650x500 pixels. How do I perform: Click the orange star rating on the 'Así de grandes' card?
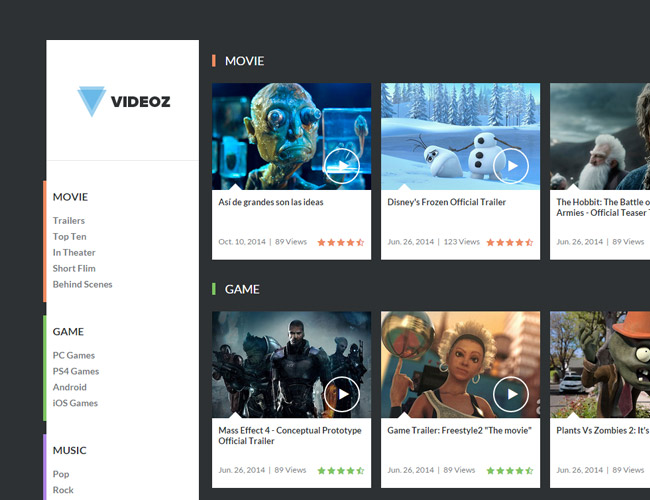coord(341,242)
